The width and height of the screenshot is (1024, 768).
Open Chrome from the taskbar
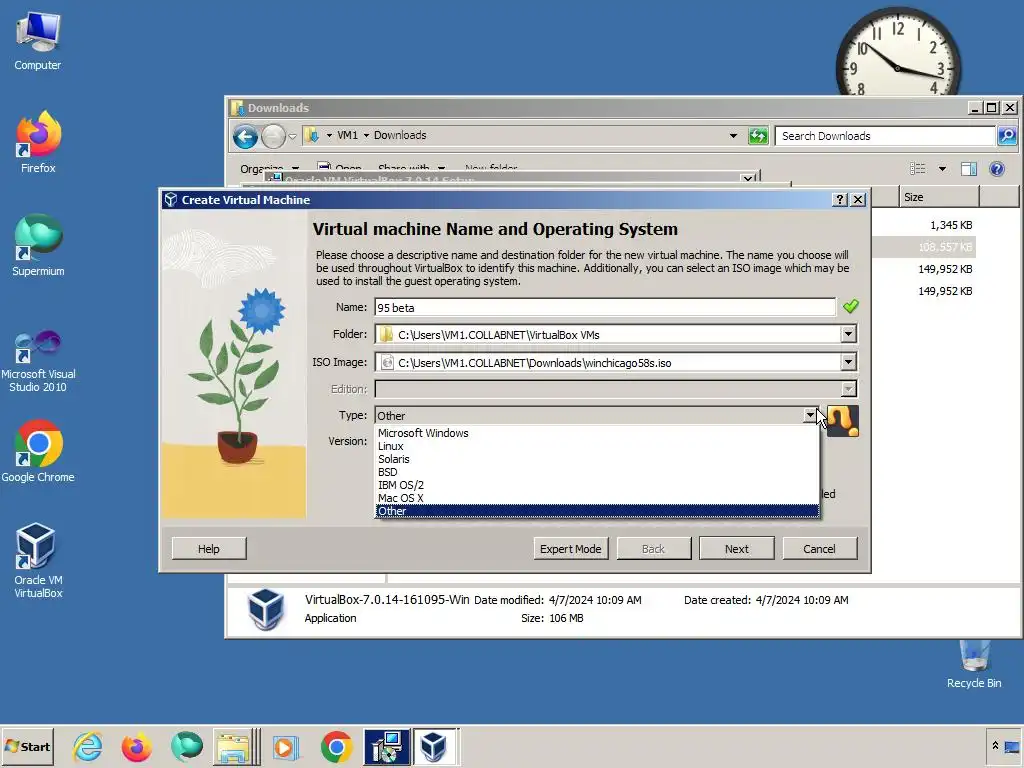[x=336, y=746]
